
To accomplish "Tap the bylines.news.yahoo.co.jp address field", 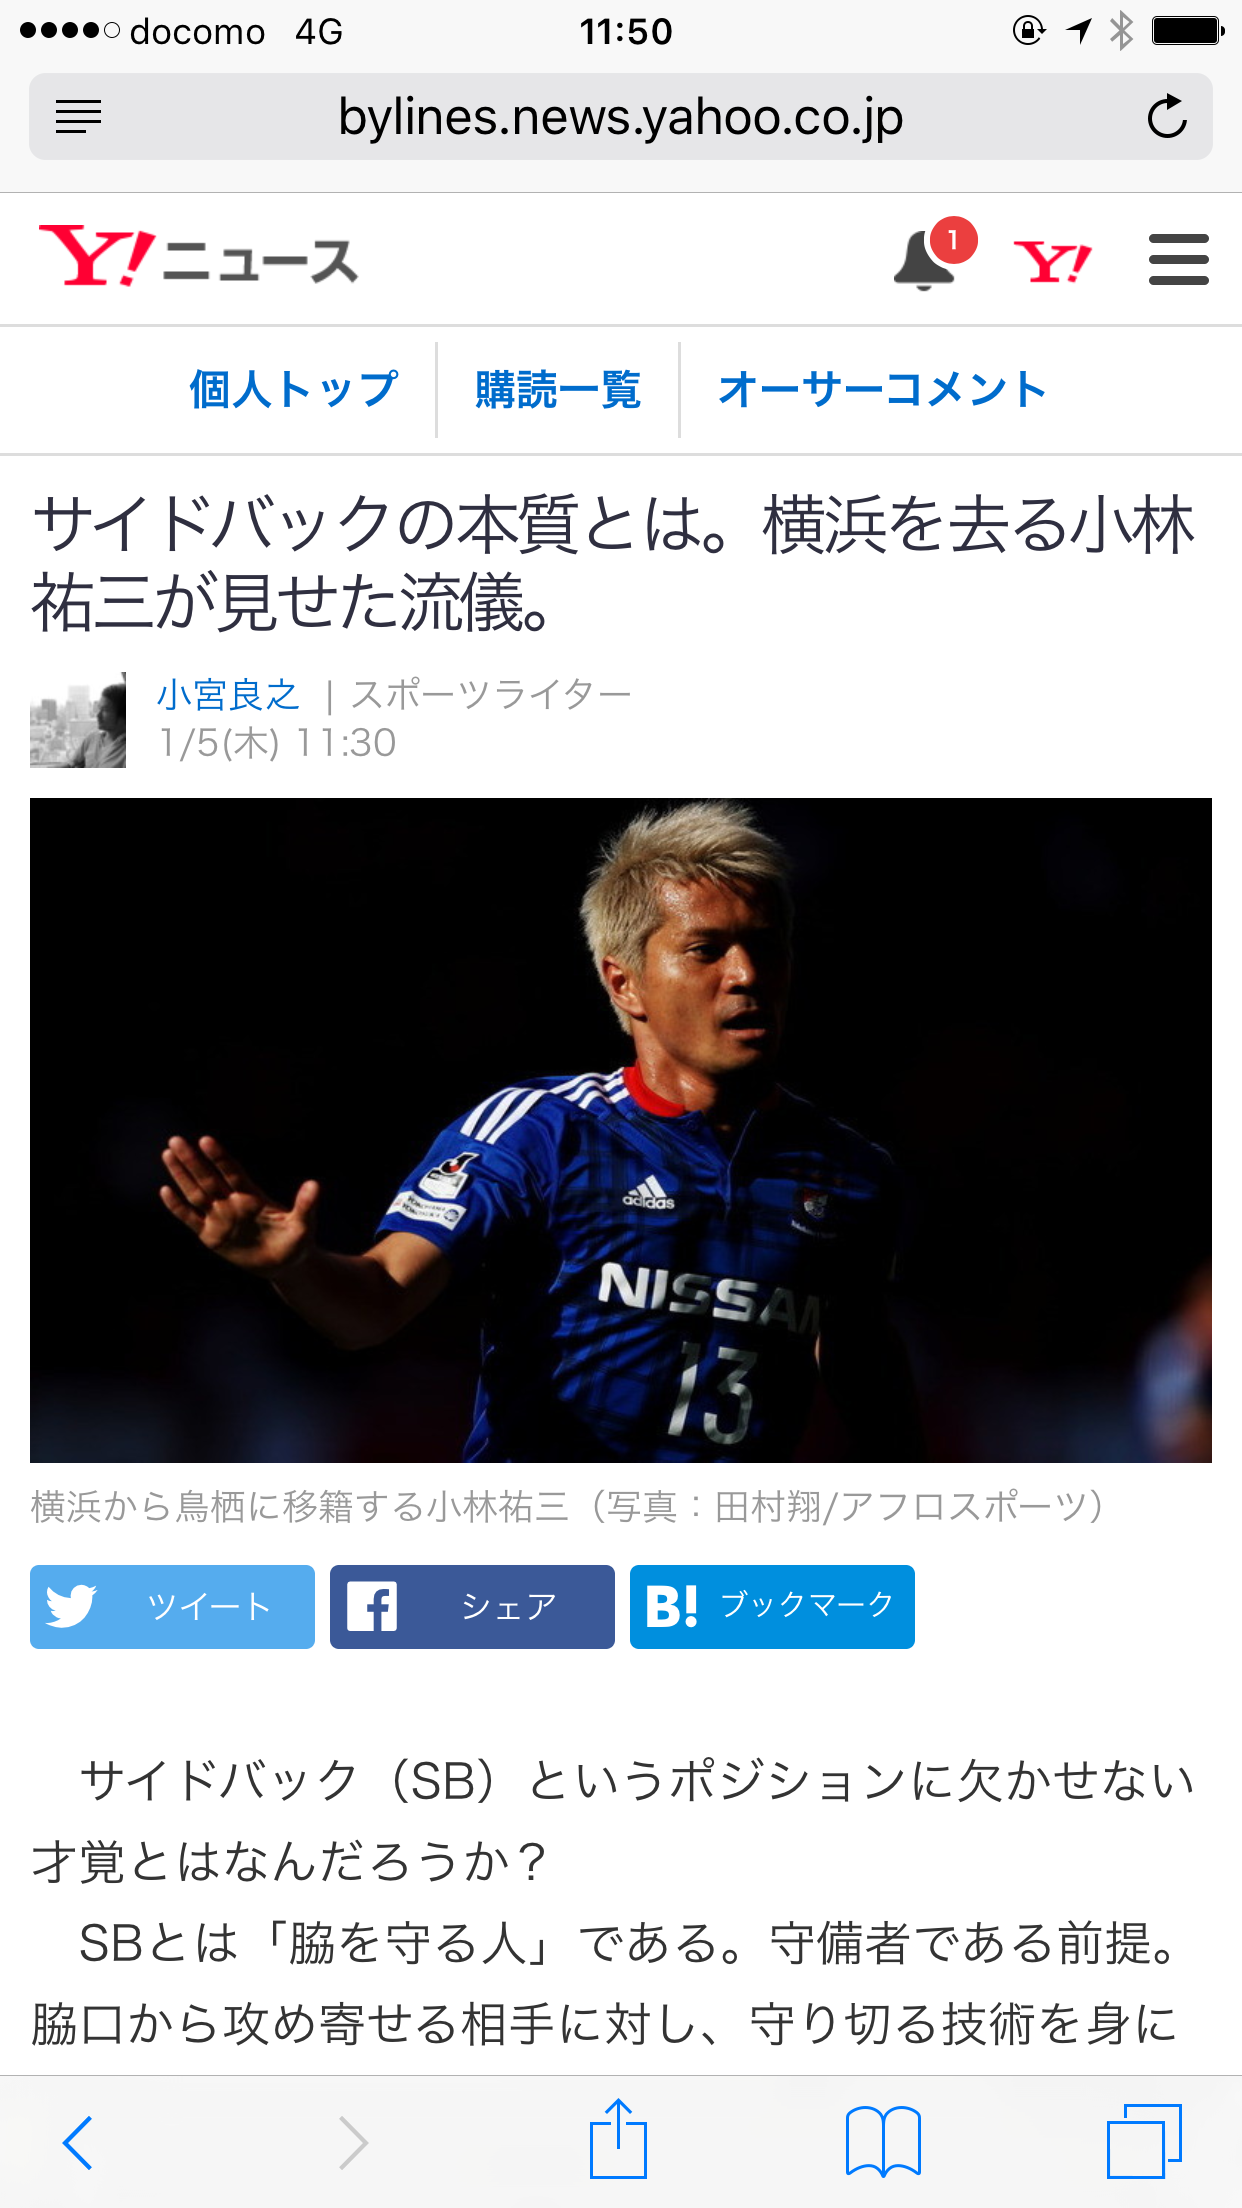I will click(x=621, y=117).
